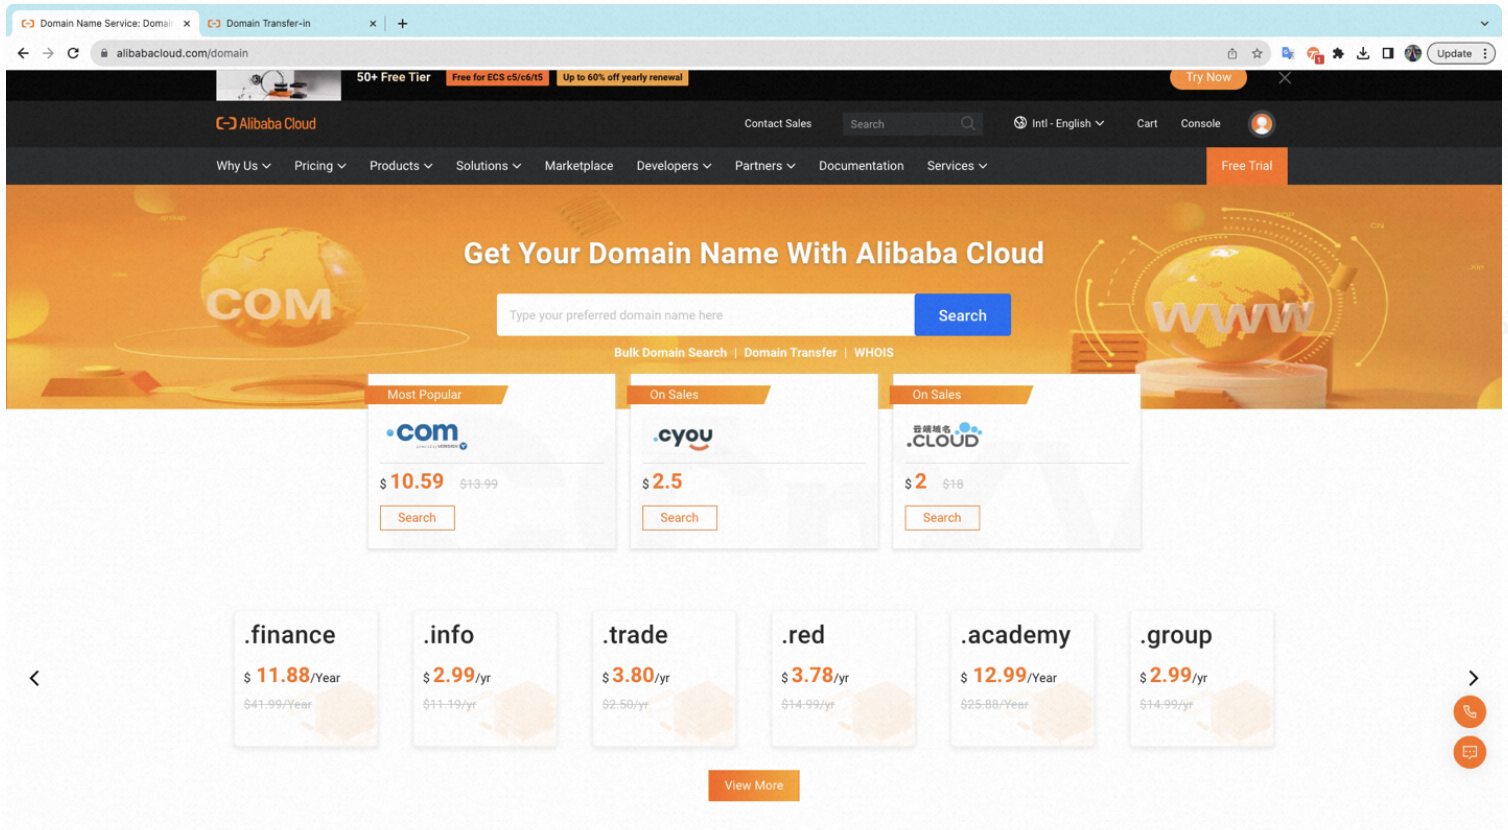Select the .red domain card
1508x830 pixels.
pyautogui.click(x=843, y=678)
